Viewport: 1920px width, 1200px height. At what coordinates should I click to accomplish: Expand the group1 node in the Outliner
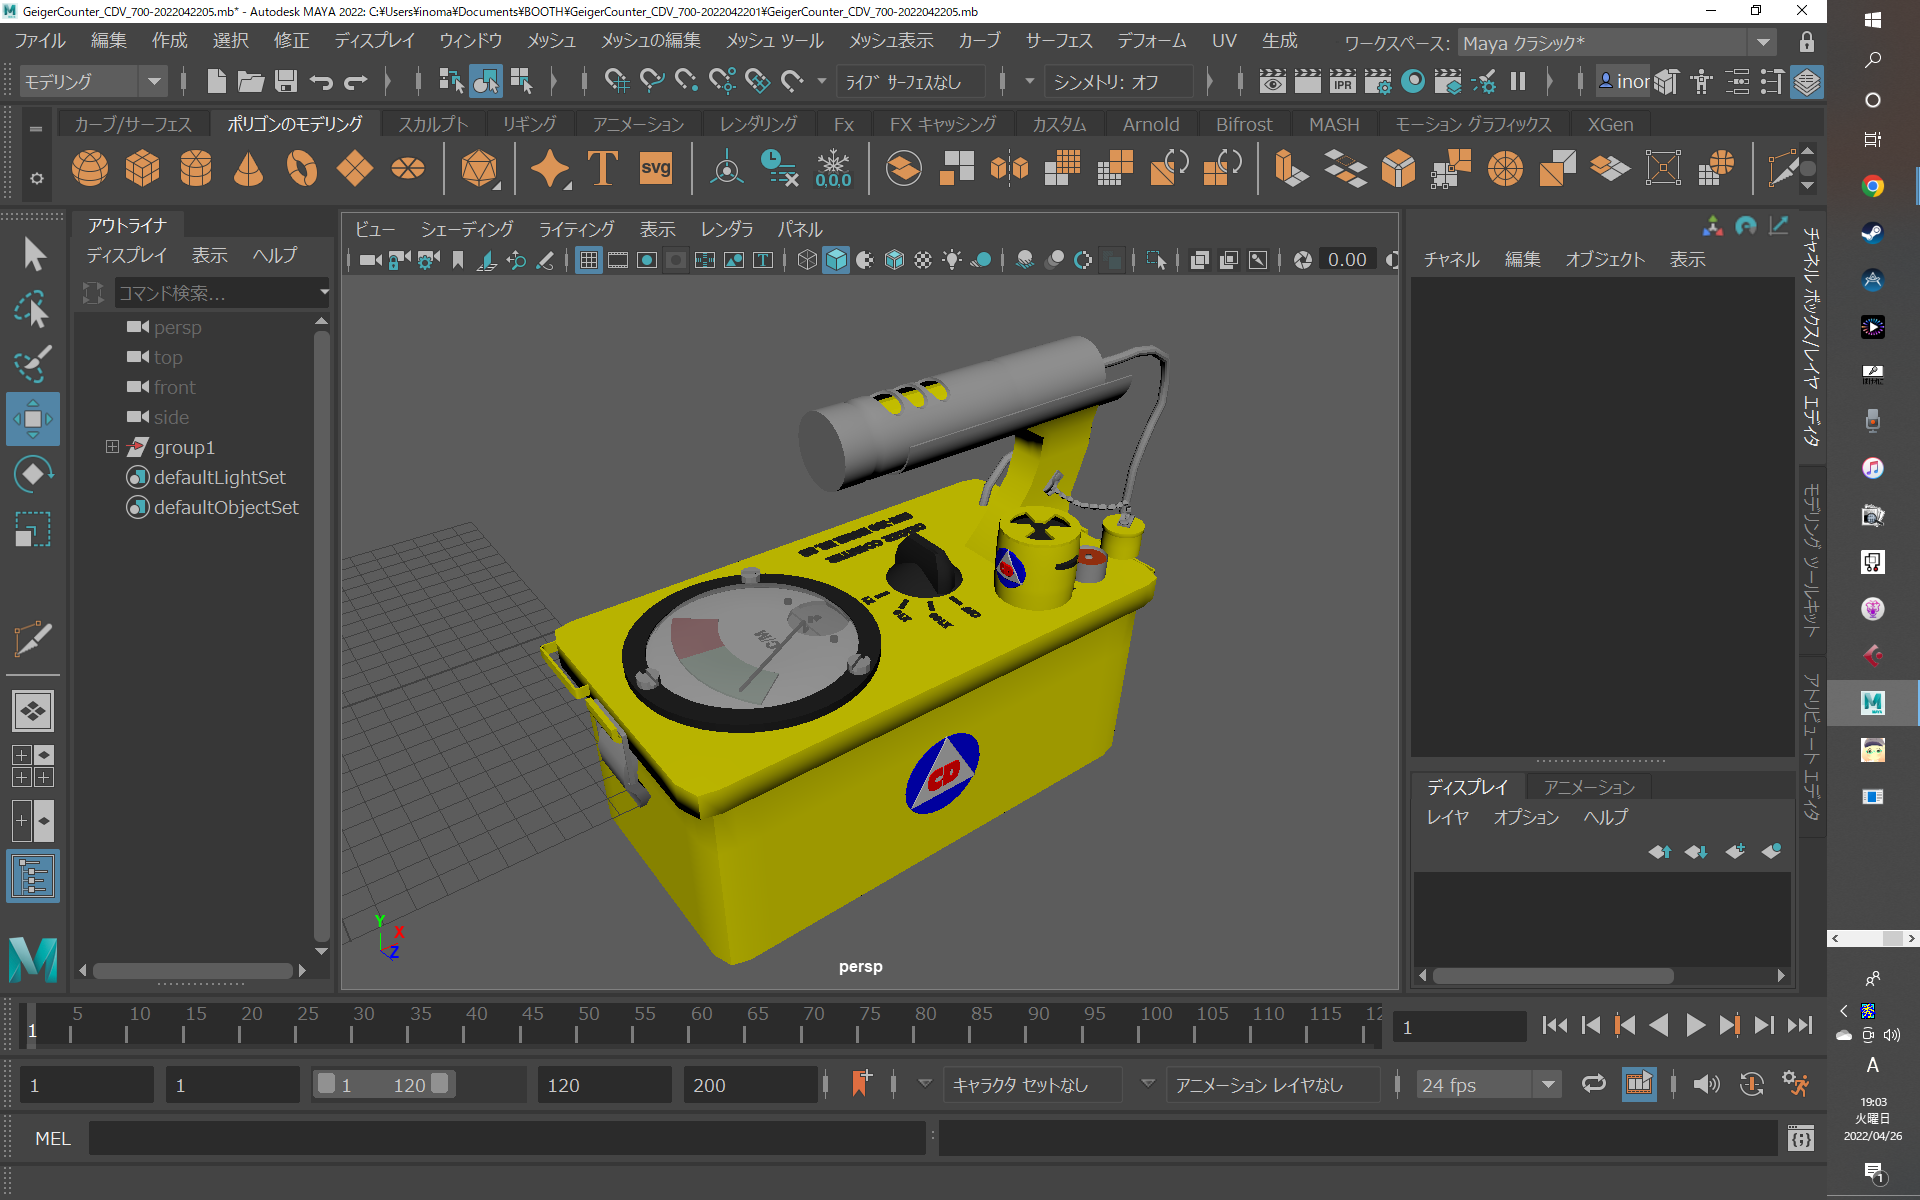tap(111, 447)
